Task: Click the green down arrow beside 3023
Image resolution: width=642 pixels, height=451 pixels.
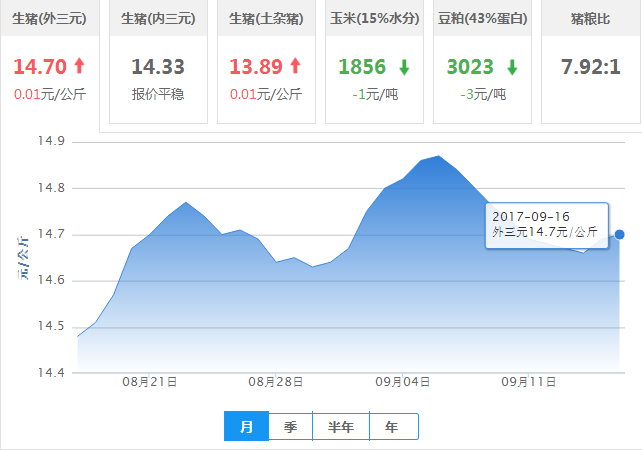Action: tap(512, 68)
